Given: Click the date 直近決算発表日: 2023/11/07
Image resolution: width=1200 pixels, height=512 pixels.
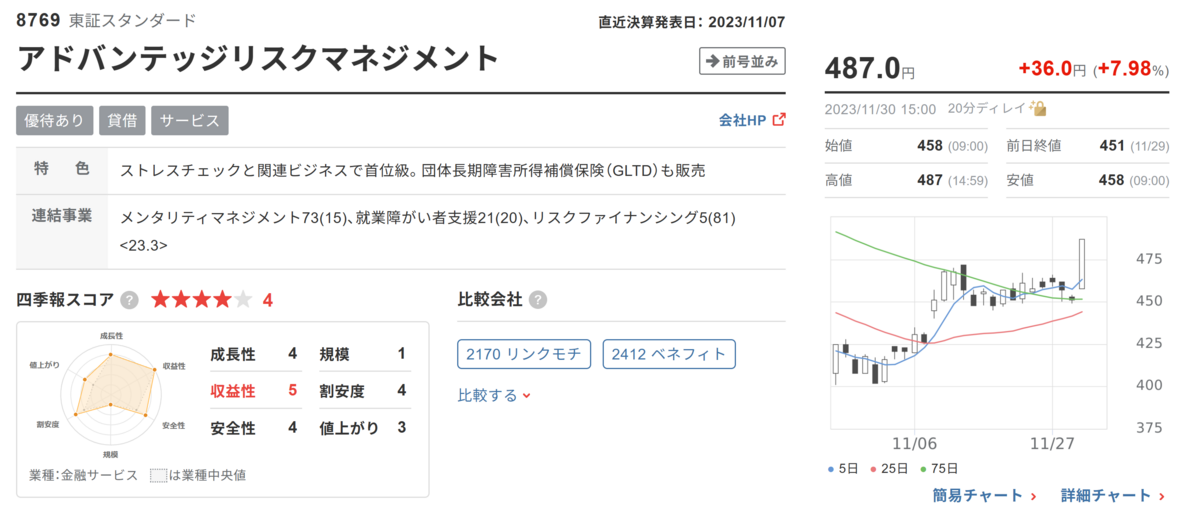Looking at the screenshot, I should tap(692, 21).
